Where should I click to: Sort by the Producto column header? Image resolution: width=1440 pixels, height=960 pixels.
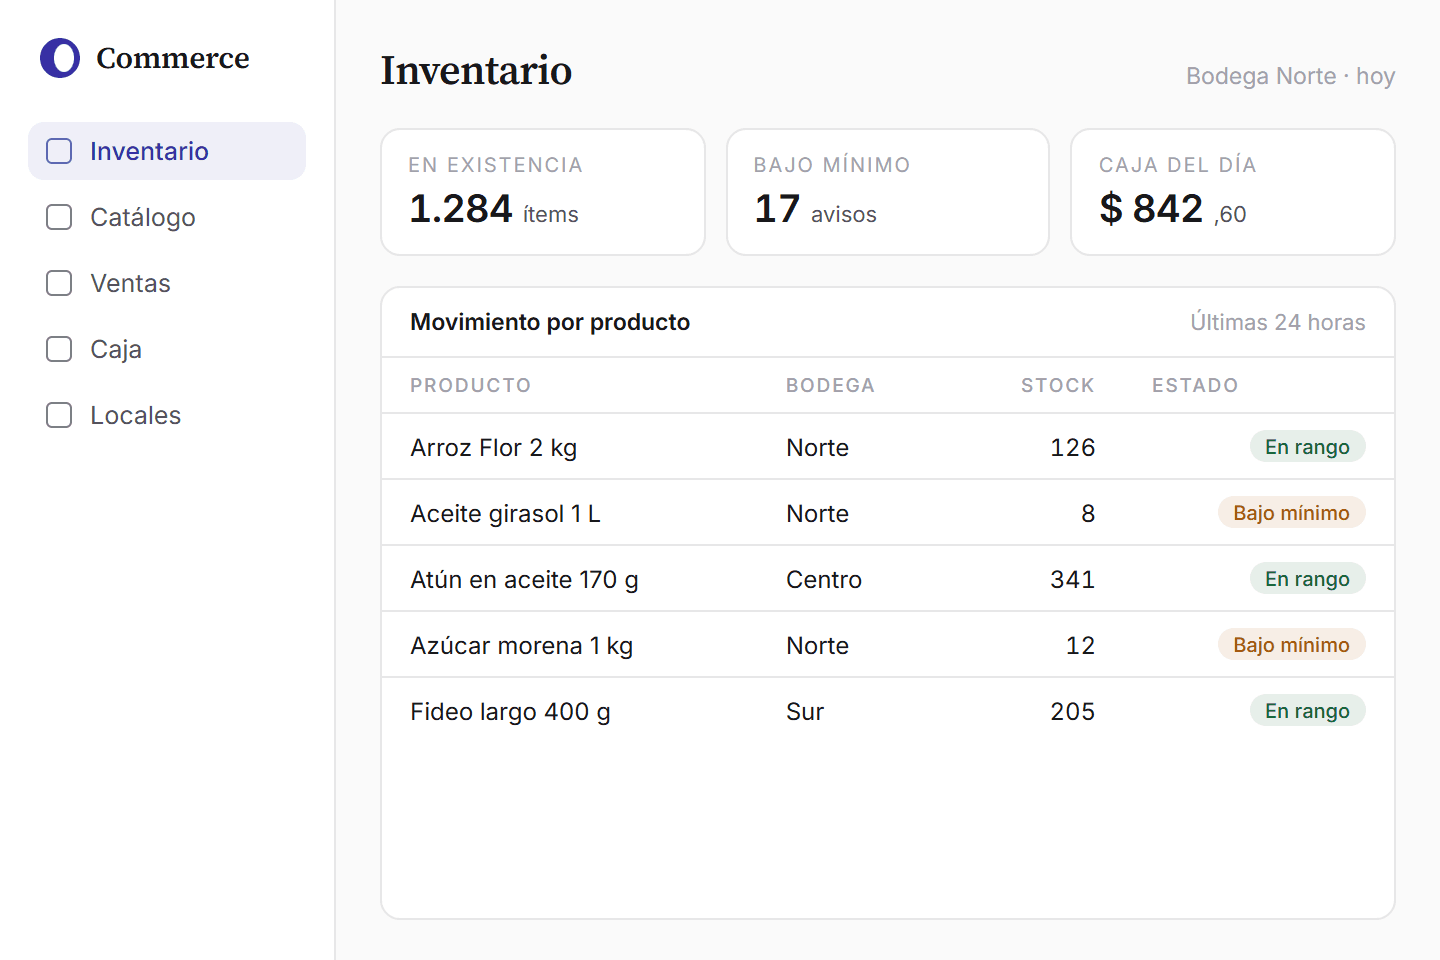(x=470, y=385)
